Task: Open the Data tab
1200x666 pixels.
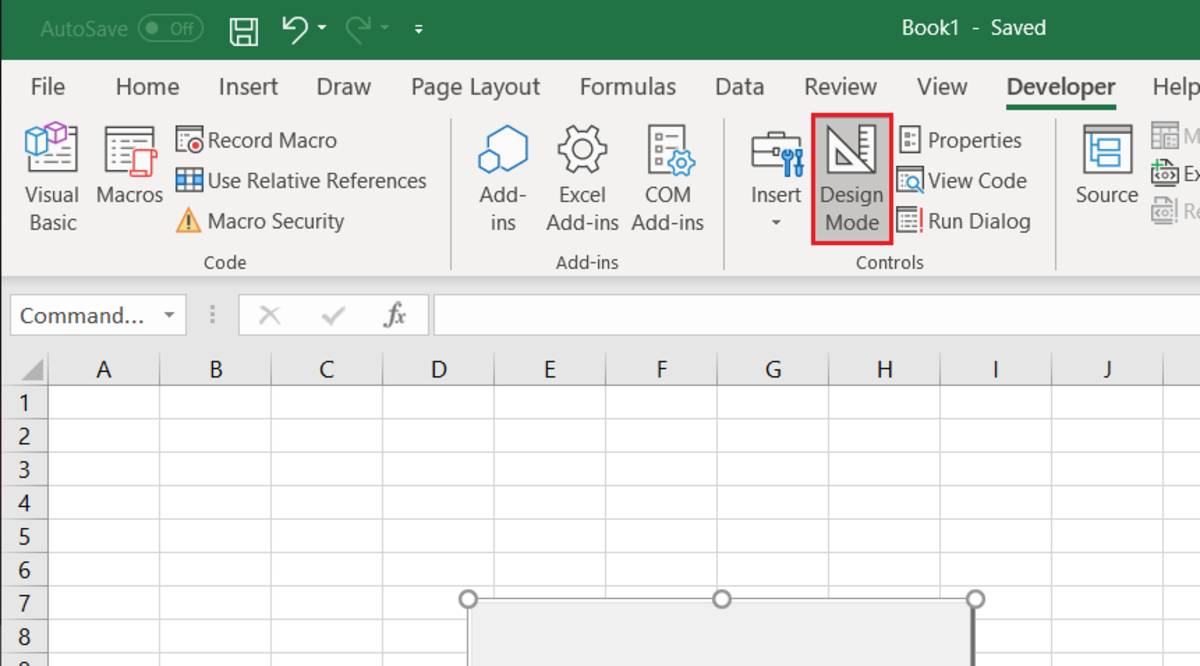Action: point(740,87)
